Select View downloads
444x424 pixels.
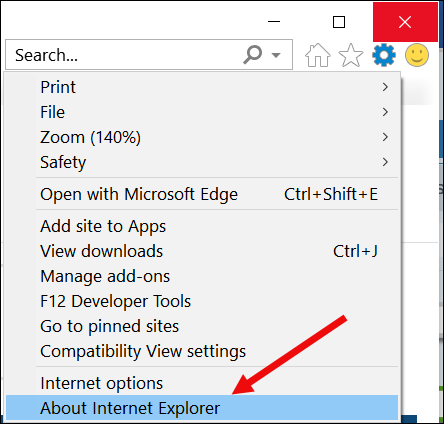pos(202,251)
